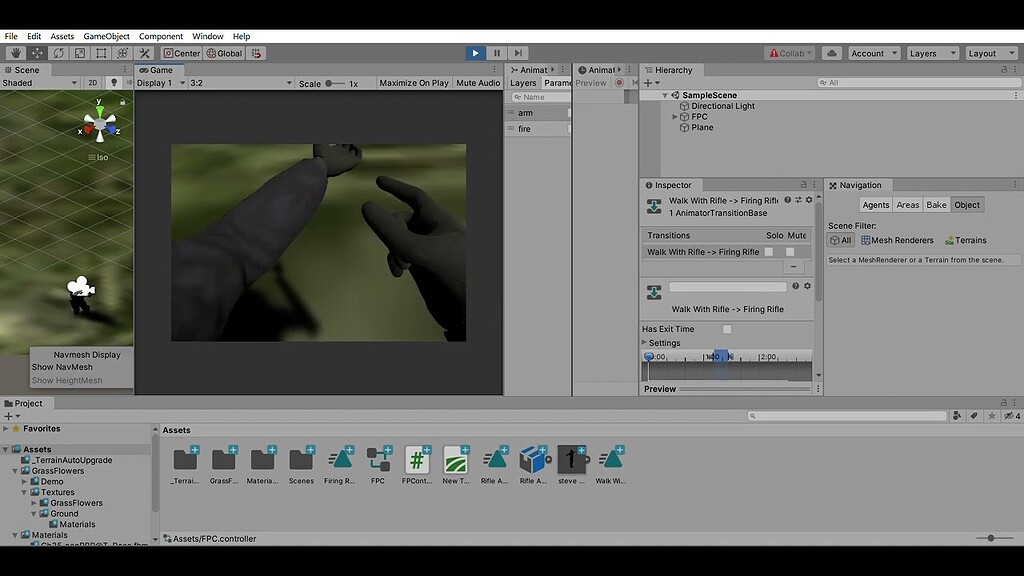Enable Has Exit Time on the transition

(727, 327)
